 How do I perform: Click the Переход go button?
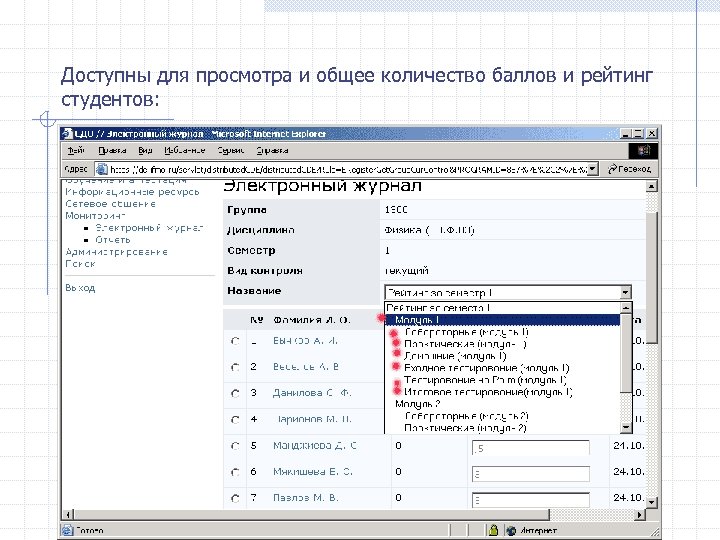coord(630,169)
